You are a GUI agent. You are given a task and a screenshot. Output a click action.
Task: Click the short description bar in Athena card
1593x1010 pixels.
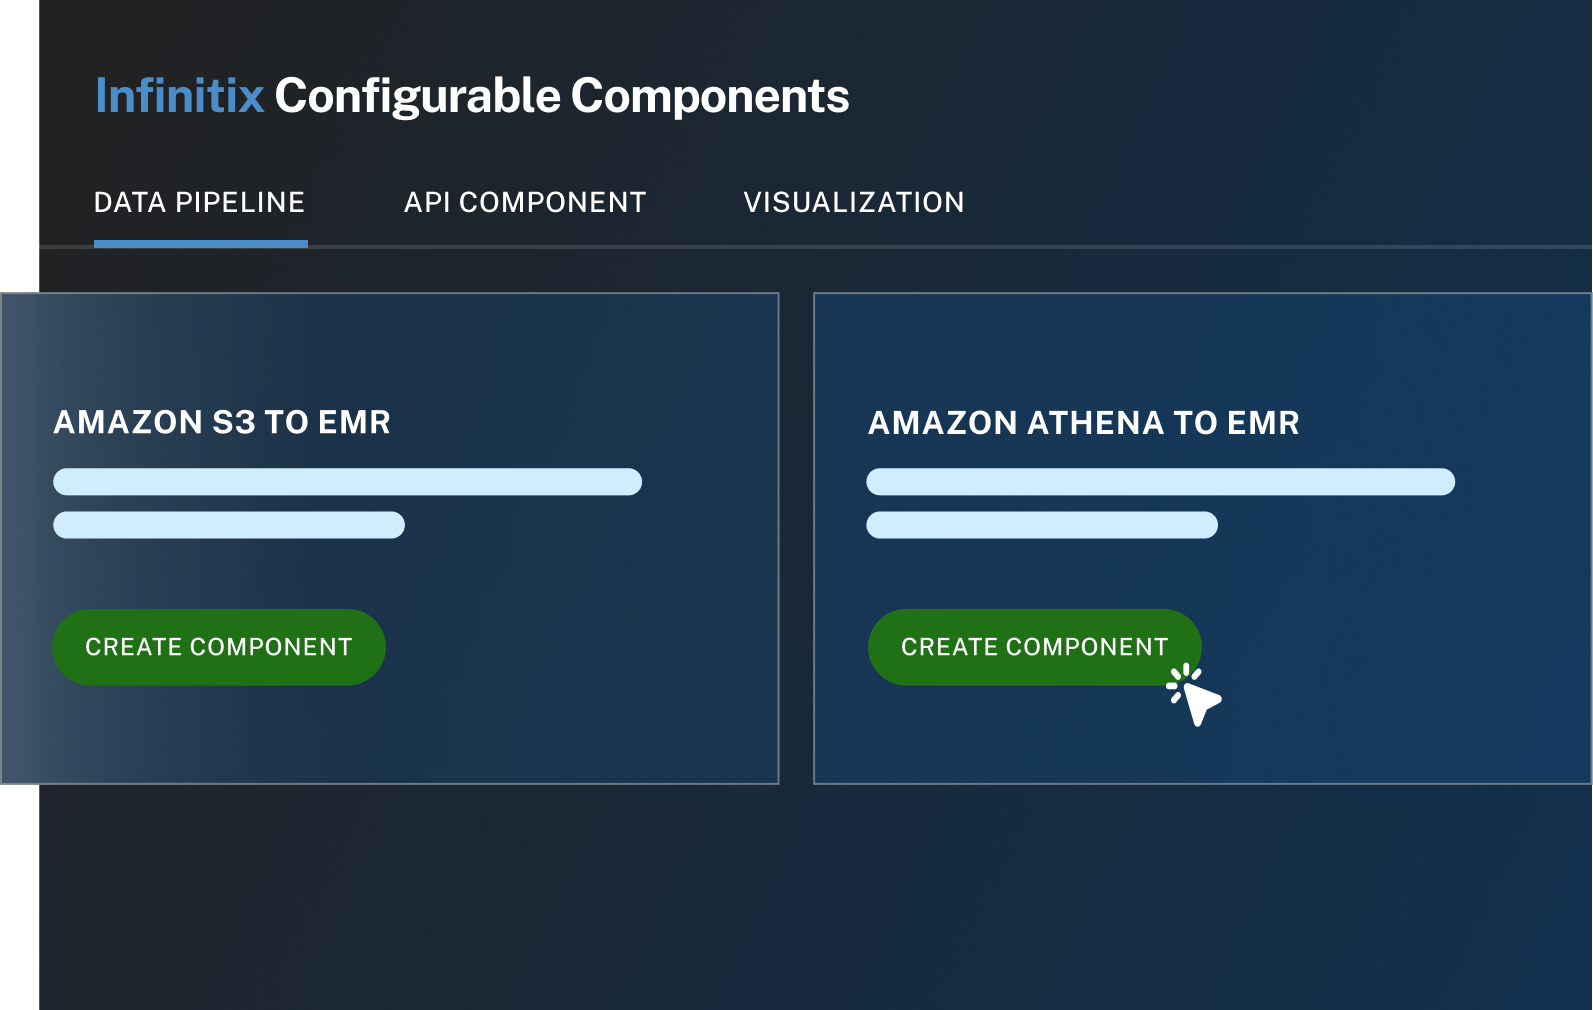tap(1042, 525)
